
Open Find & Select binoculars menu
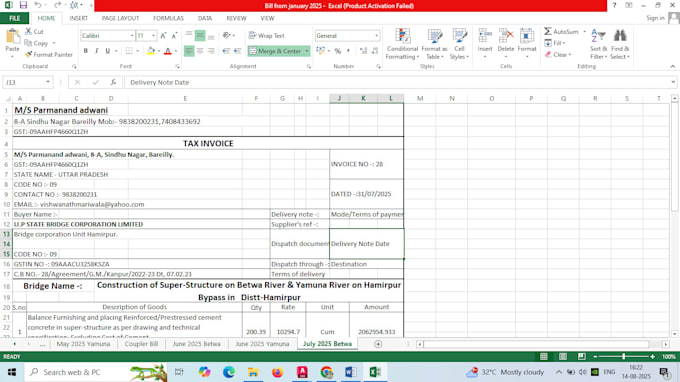click(x=620, y=44)
